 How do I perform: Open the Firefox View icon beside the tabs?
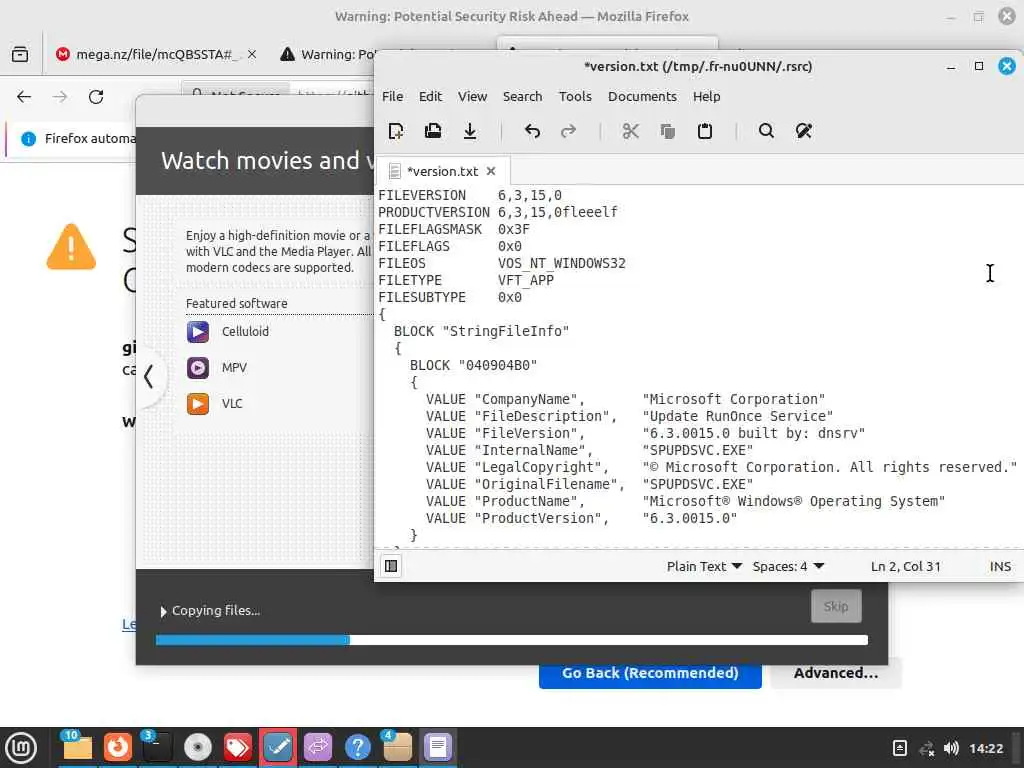tap(20, 54)
